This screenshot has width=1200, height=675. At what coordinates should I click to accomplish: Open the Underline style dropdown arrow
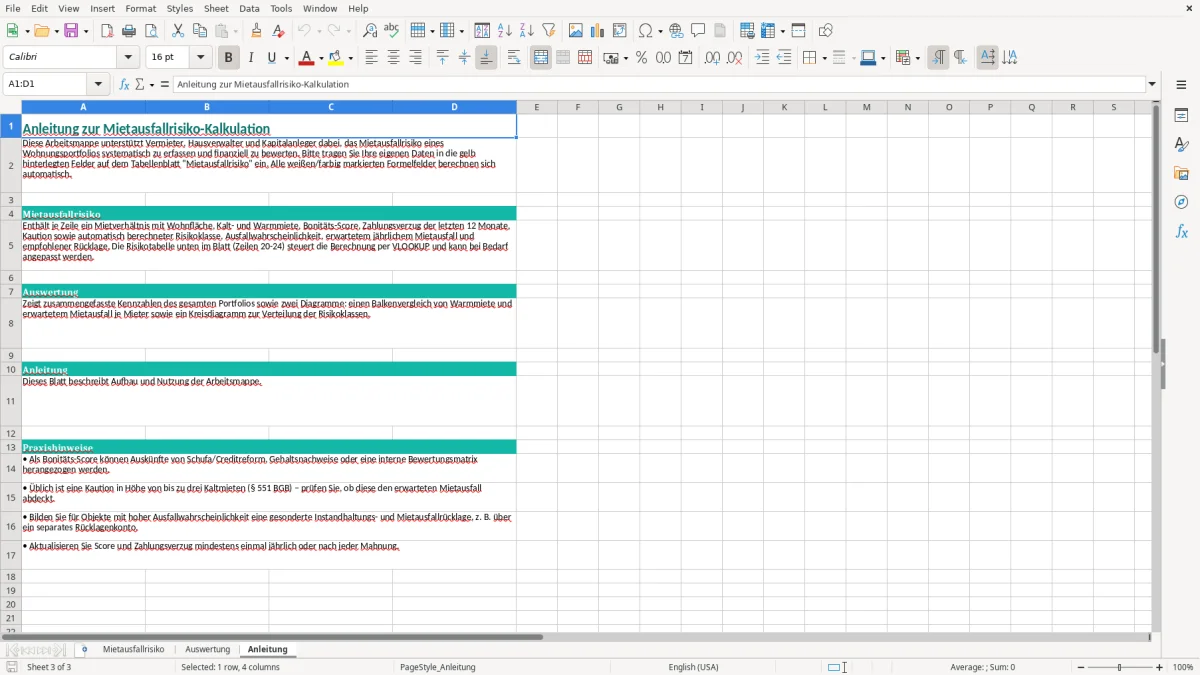tap(286, 58)
